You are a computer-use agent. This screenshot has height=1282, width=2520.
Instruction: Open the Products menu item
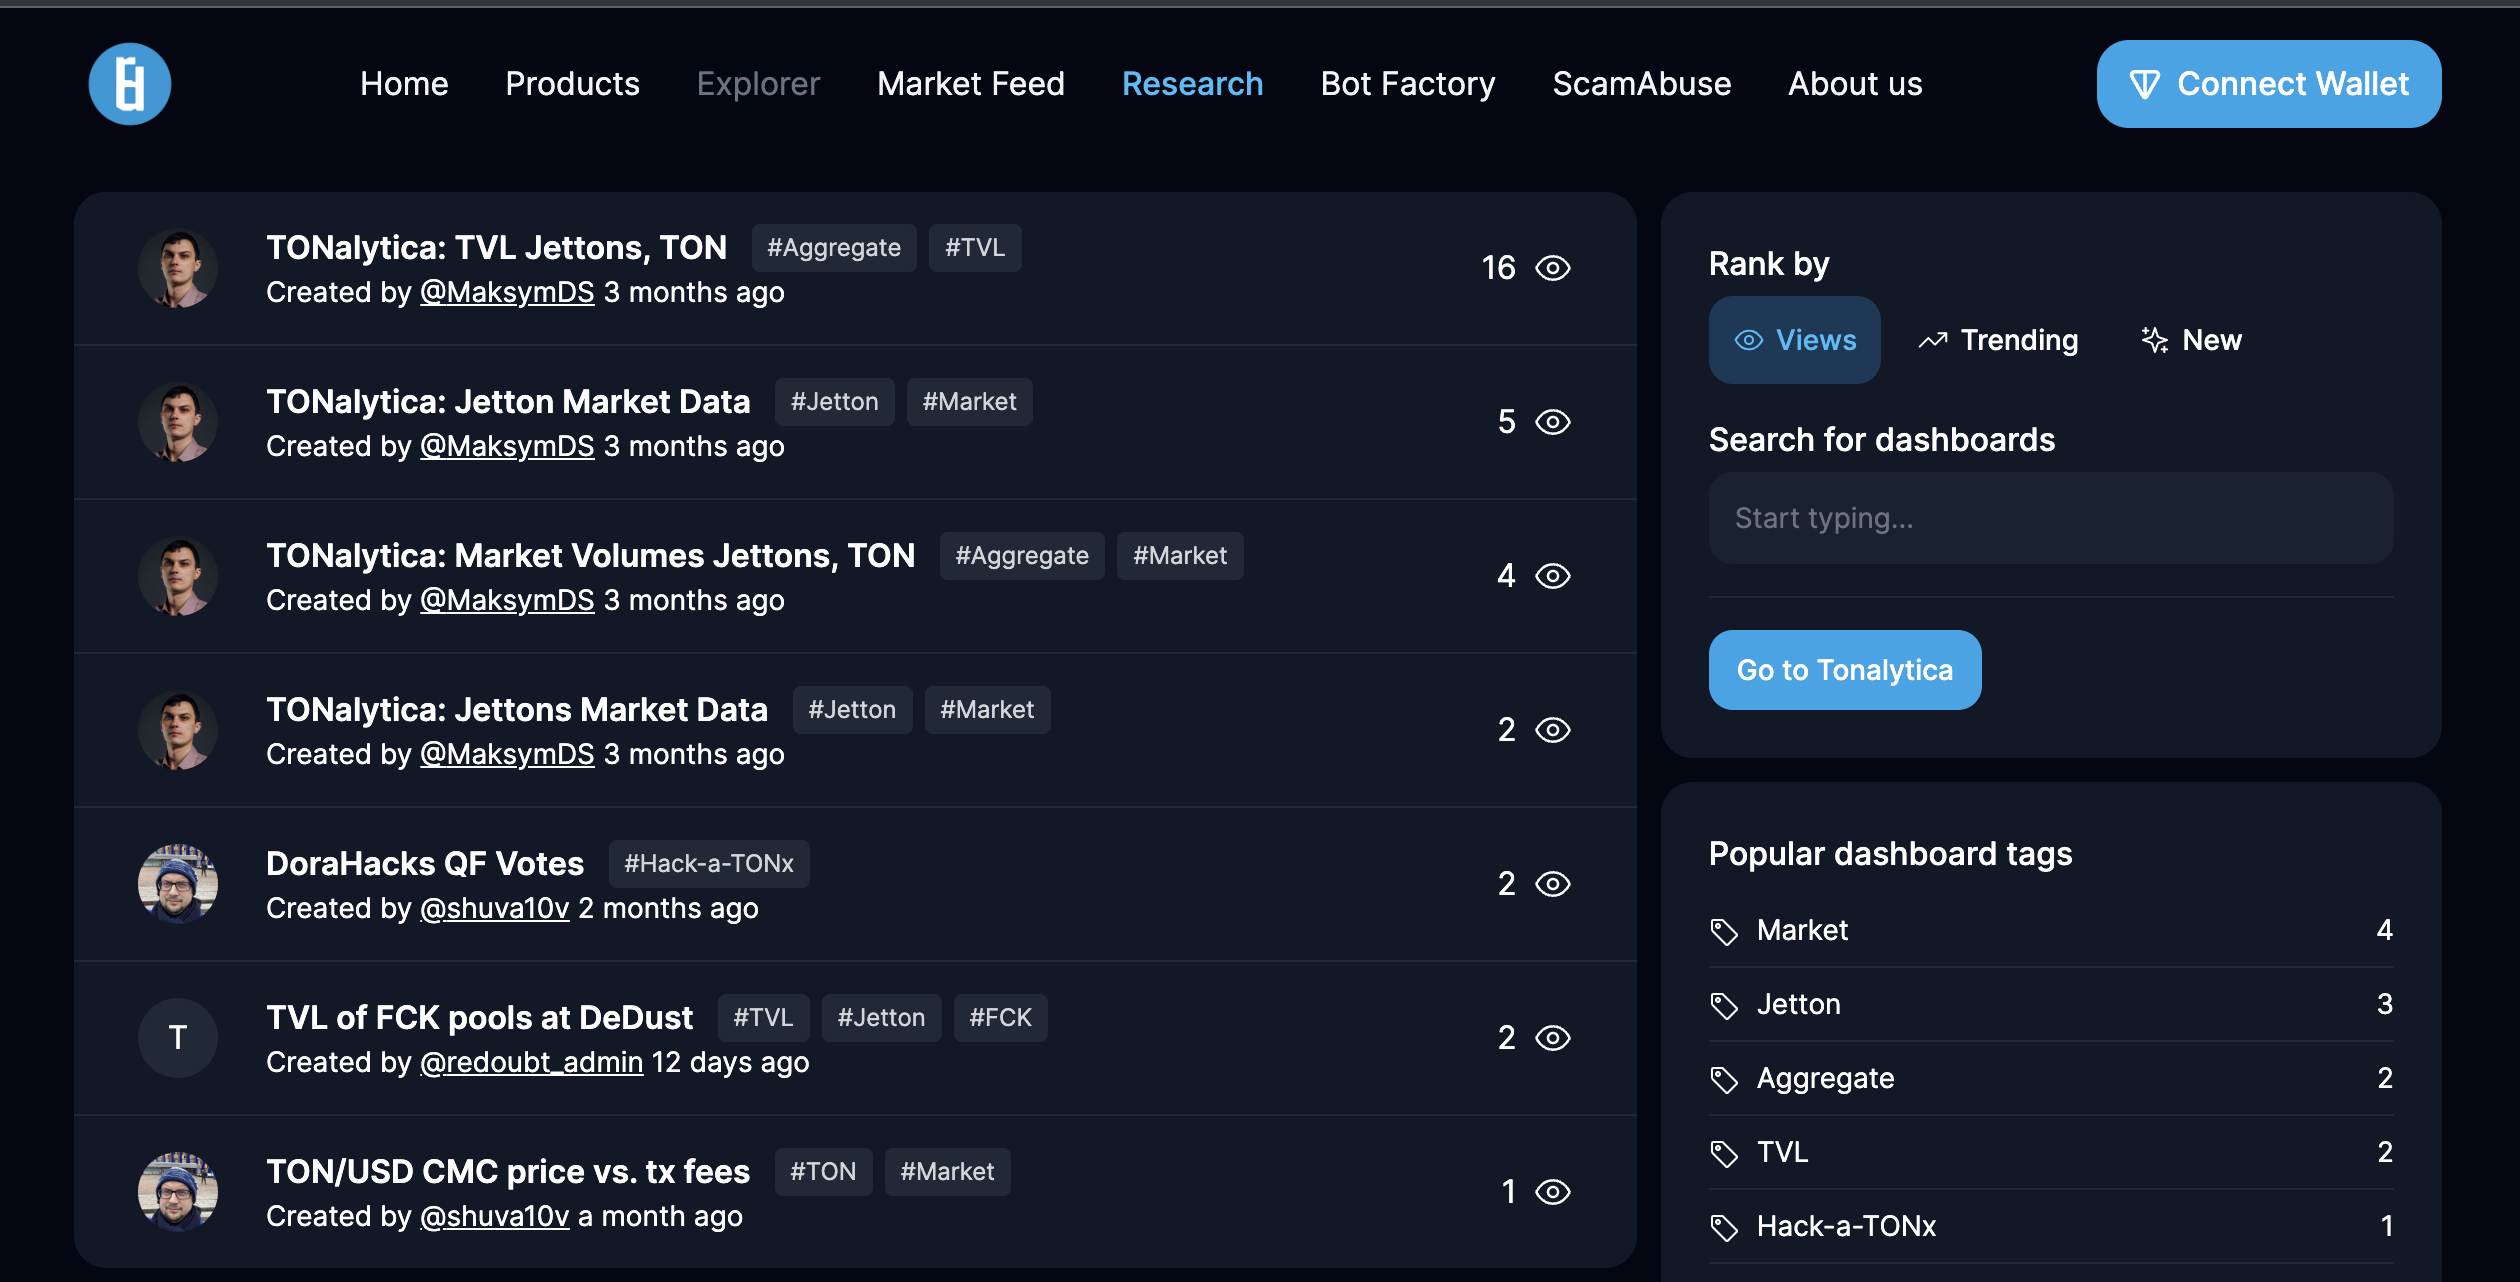click(572, 84)
